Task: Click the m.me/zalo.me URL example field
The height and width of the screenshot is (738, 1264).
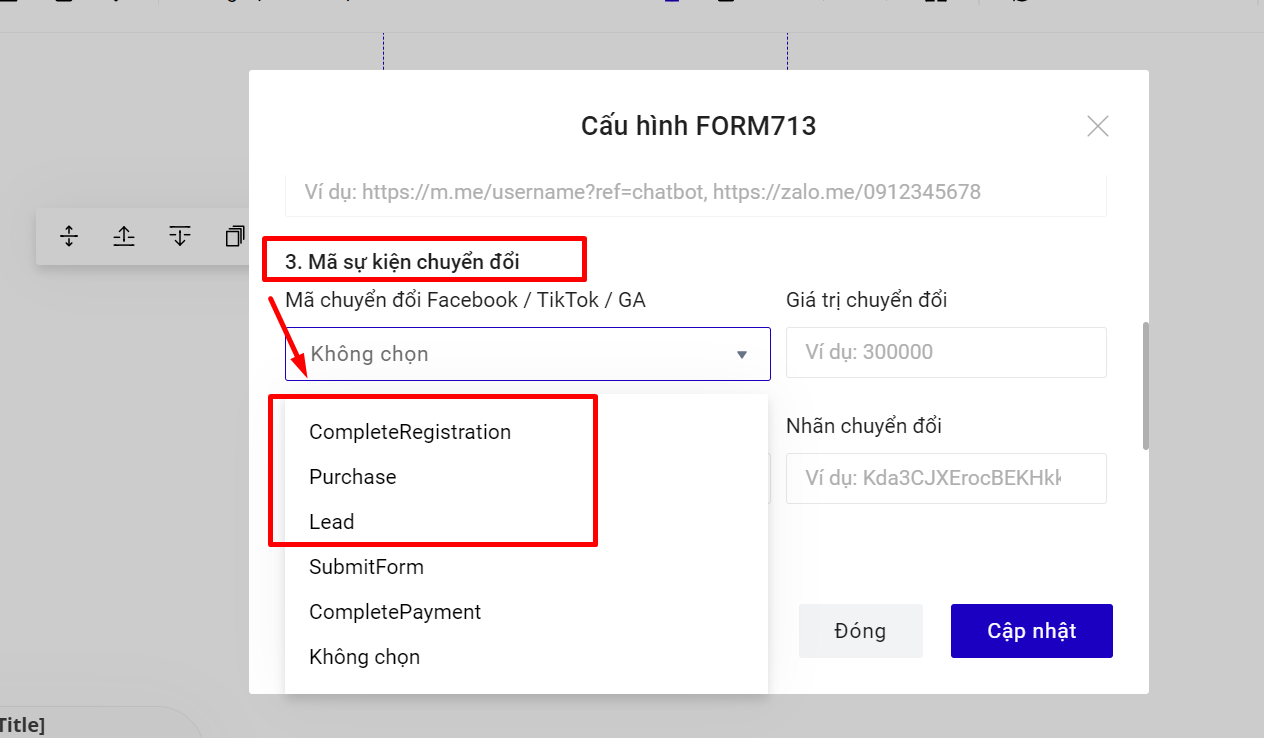Action: click(695, 192)
